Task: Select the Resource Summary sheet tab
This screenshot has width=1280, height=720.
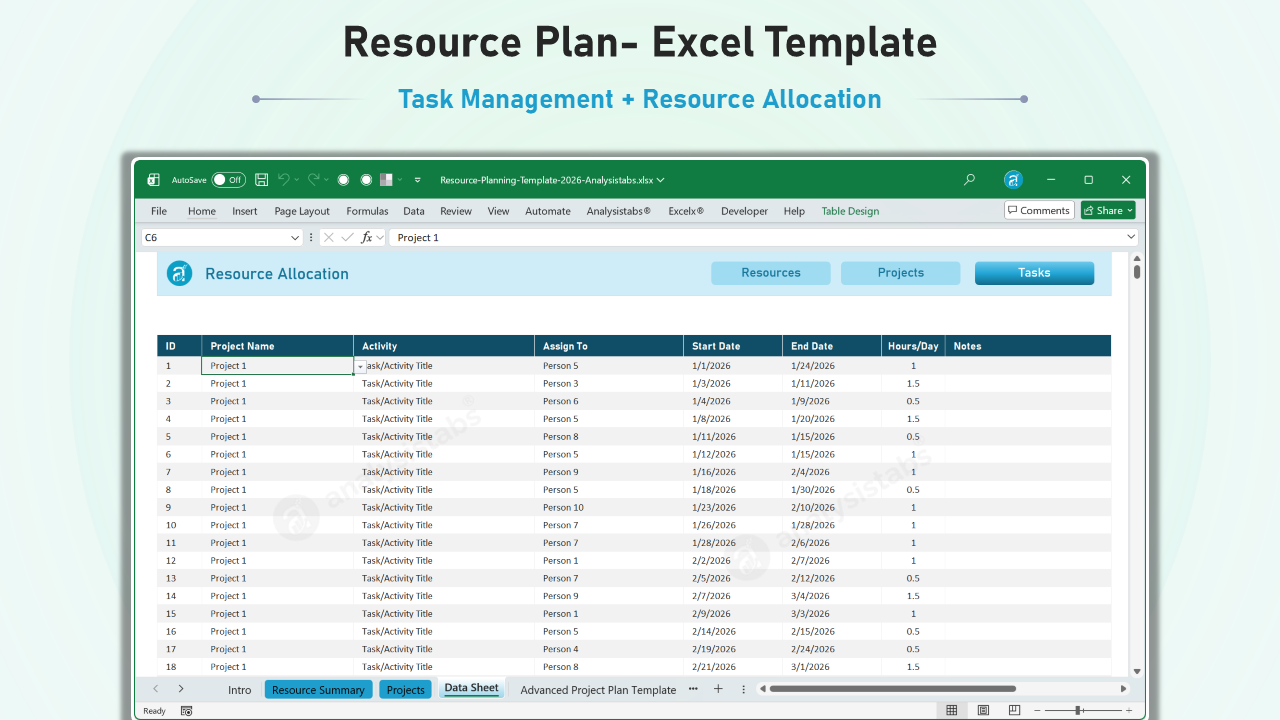Action: tap(318, 689)
